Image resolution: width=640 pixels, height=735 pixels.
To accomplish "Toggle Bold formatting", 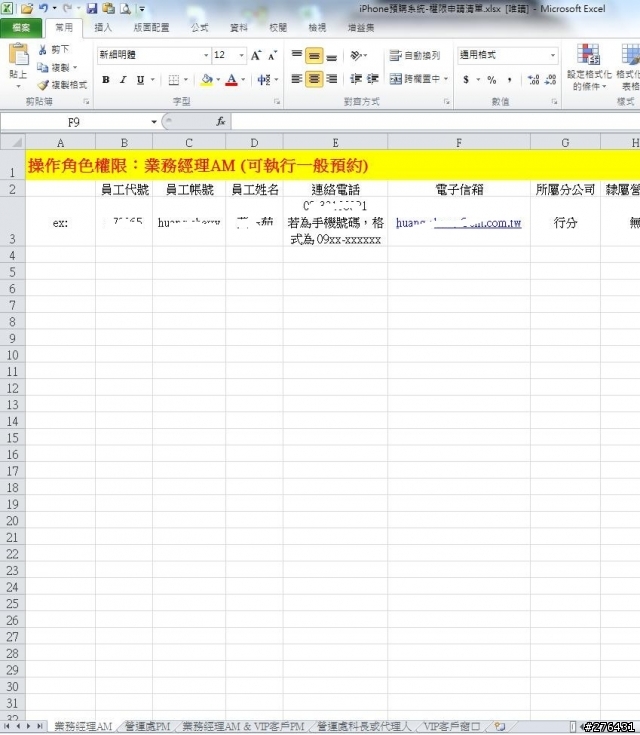I will coord(106,80).
